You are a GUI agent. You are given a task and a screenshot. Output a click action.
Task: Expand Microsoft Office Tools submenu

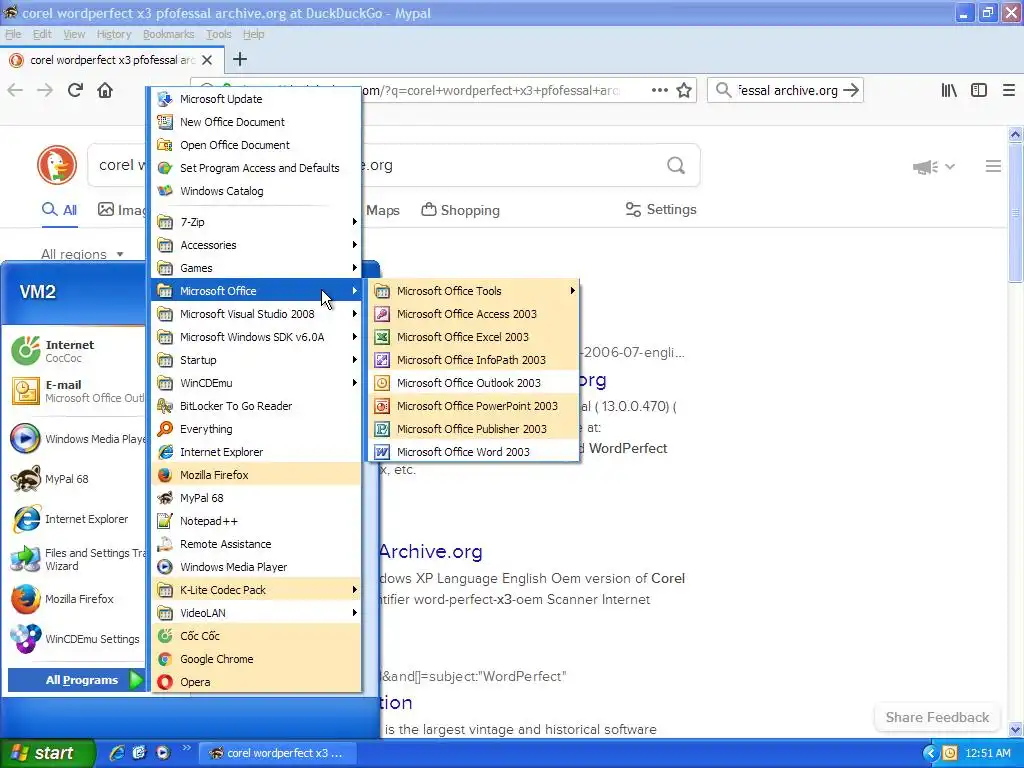473,291
